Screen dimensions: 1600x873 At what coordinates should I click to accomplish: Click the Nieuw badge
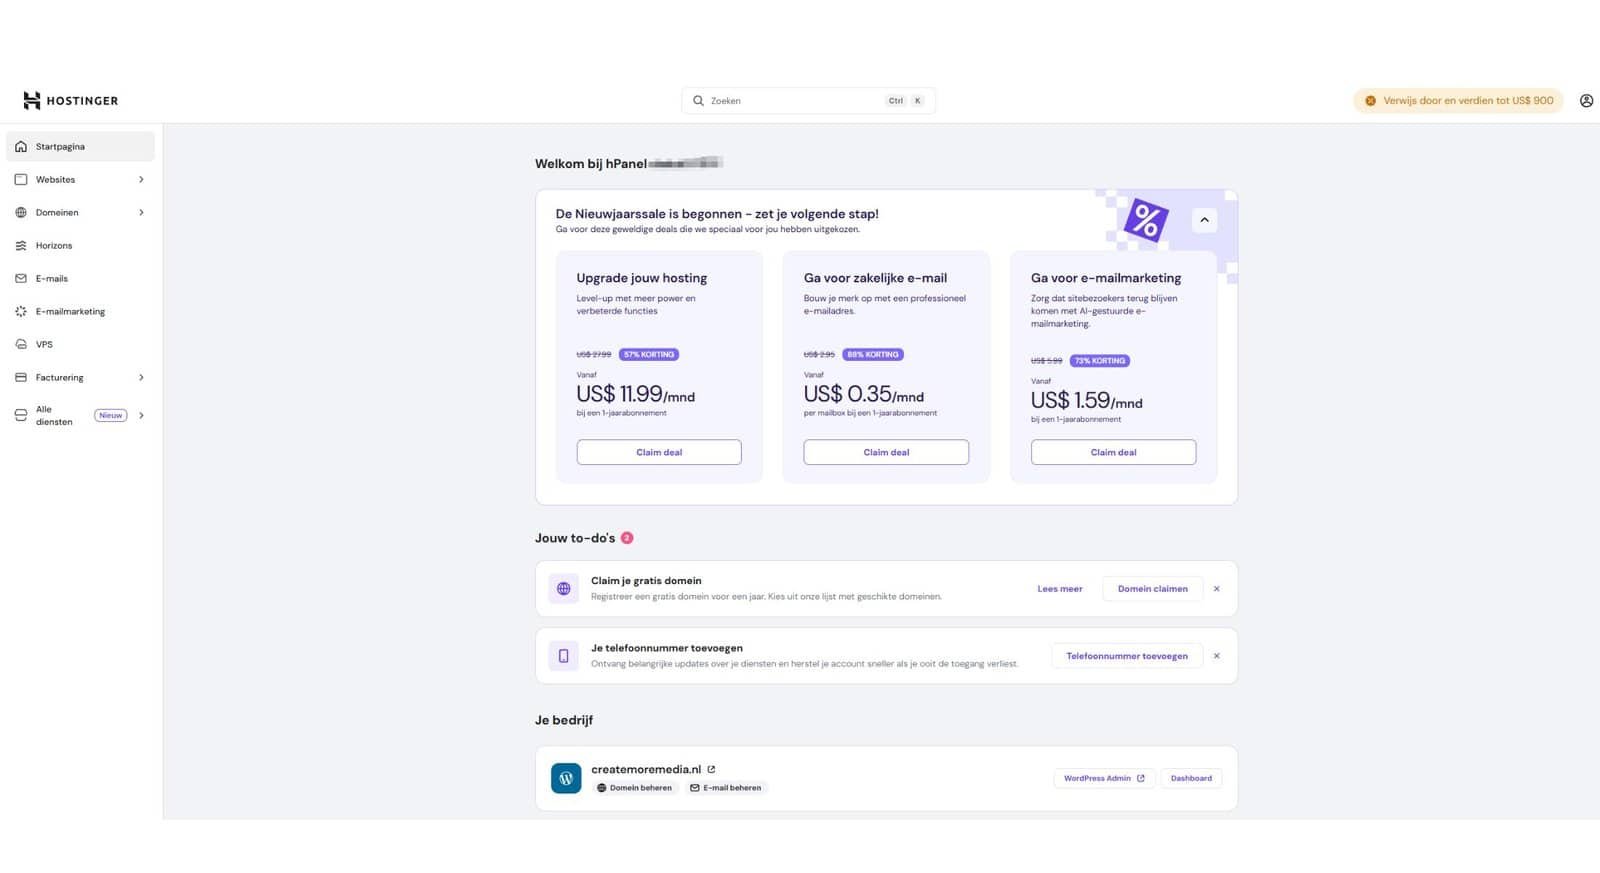pyautogui.click(x=111, y=415)
